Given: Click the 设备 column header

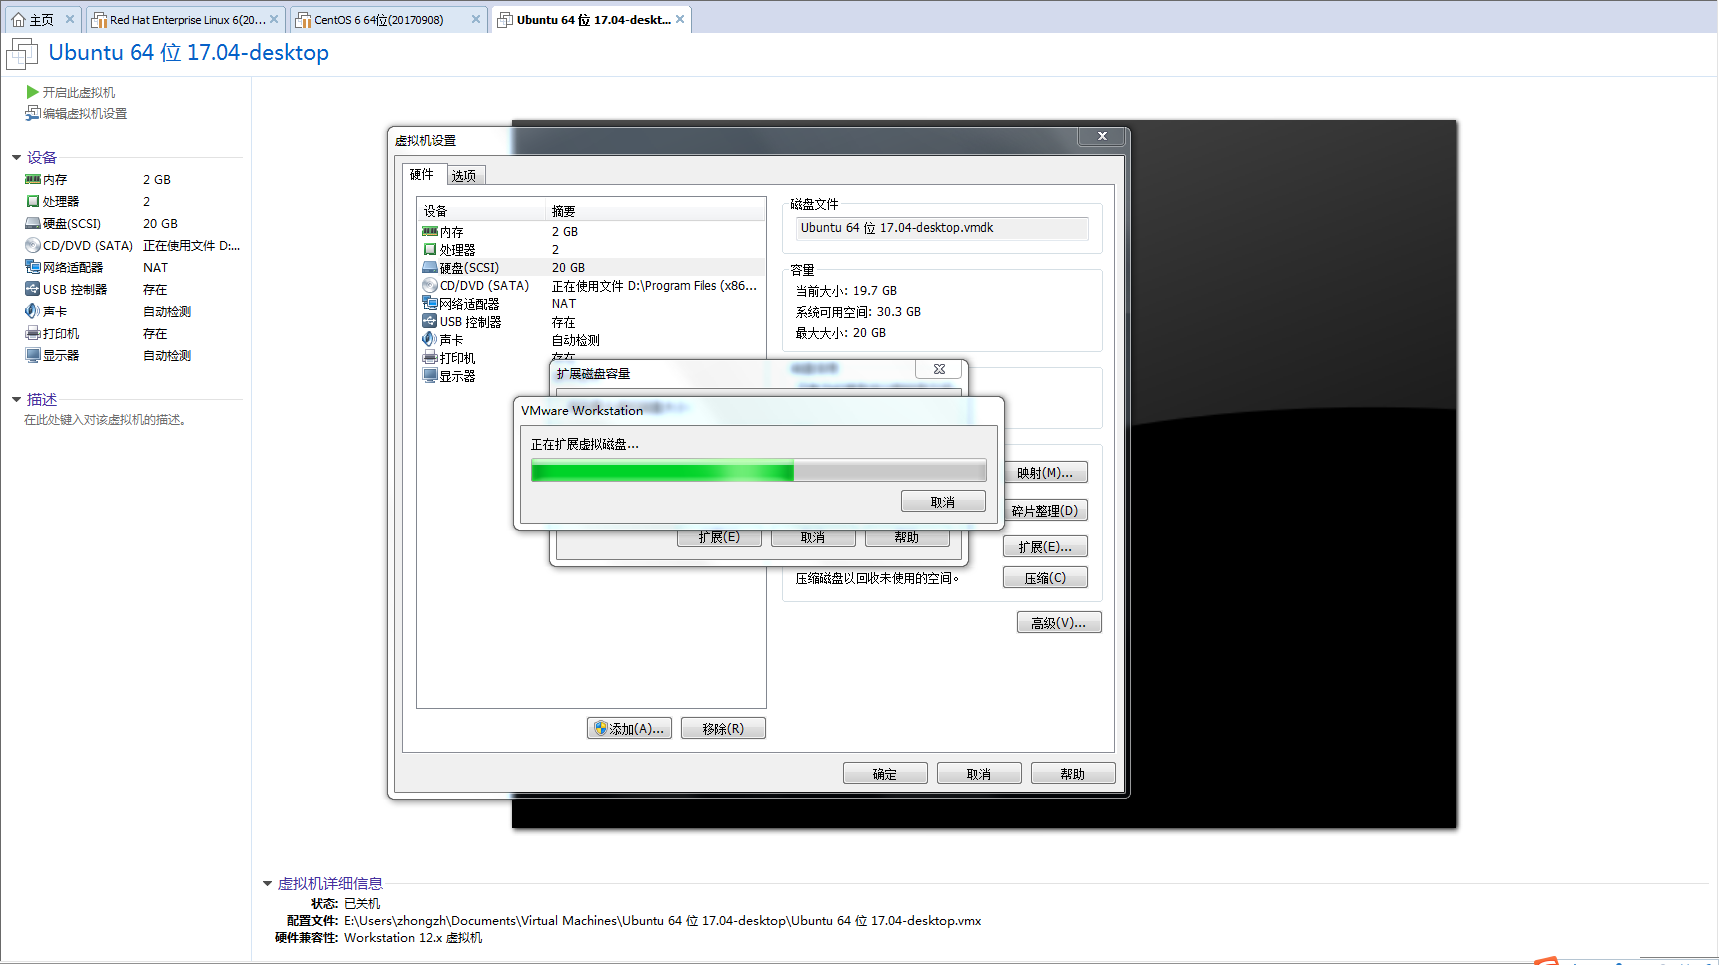Looking at the screenshot, I should tap(482, 211).
